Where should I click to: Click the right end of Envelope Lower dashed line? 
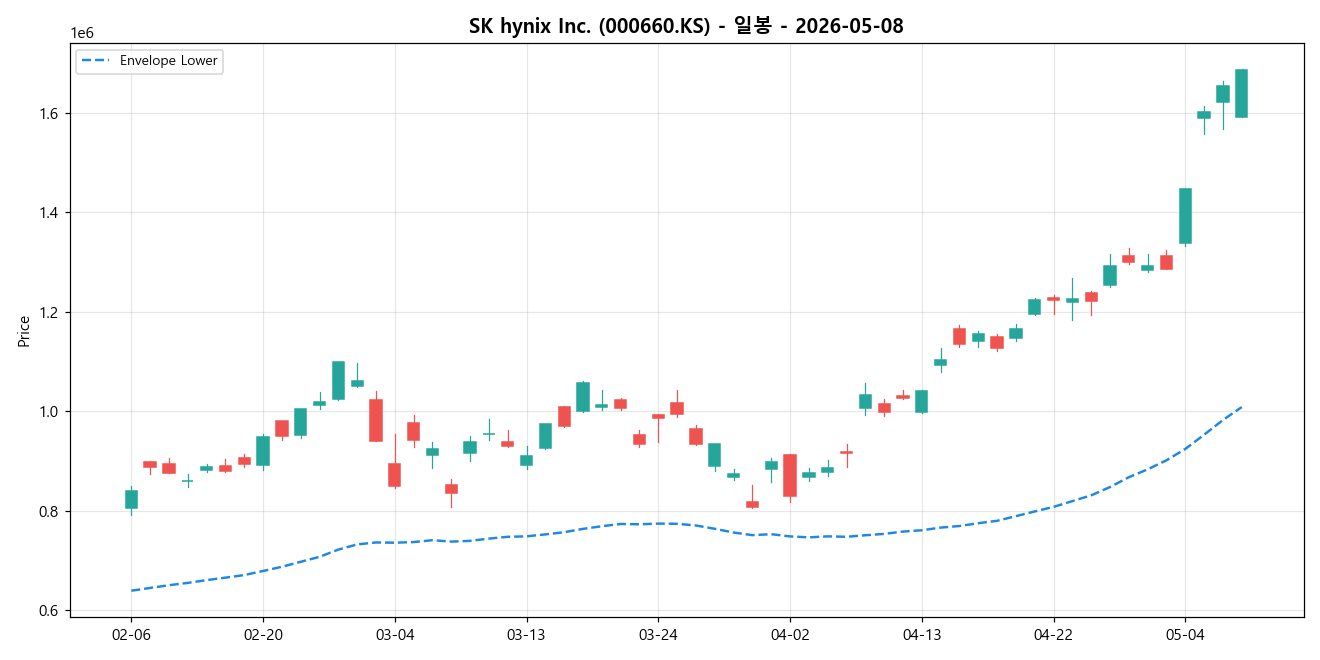click(1240, 407)
